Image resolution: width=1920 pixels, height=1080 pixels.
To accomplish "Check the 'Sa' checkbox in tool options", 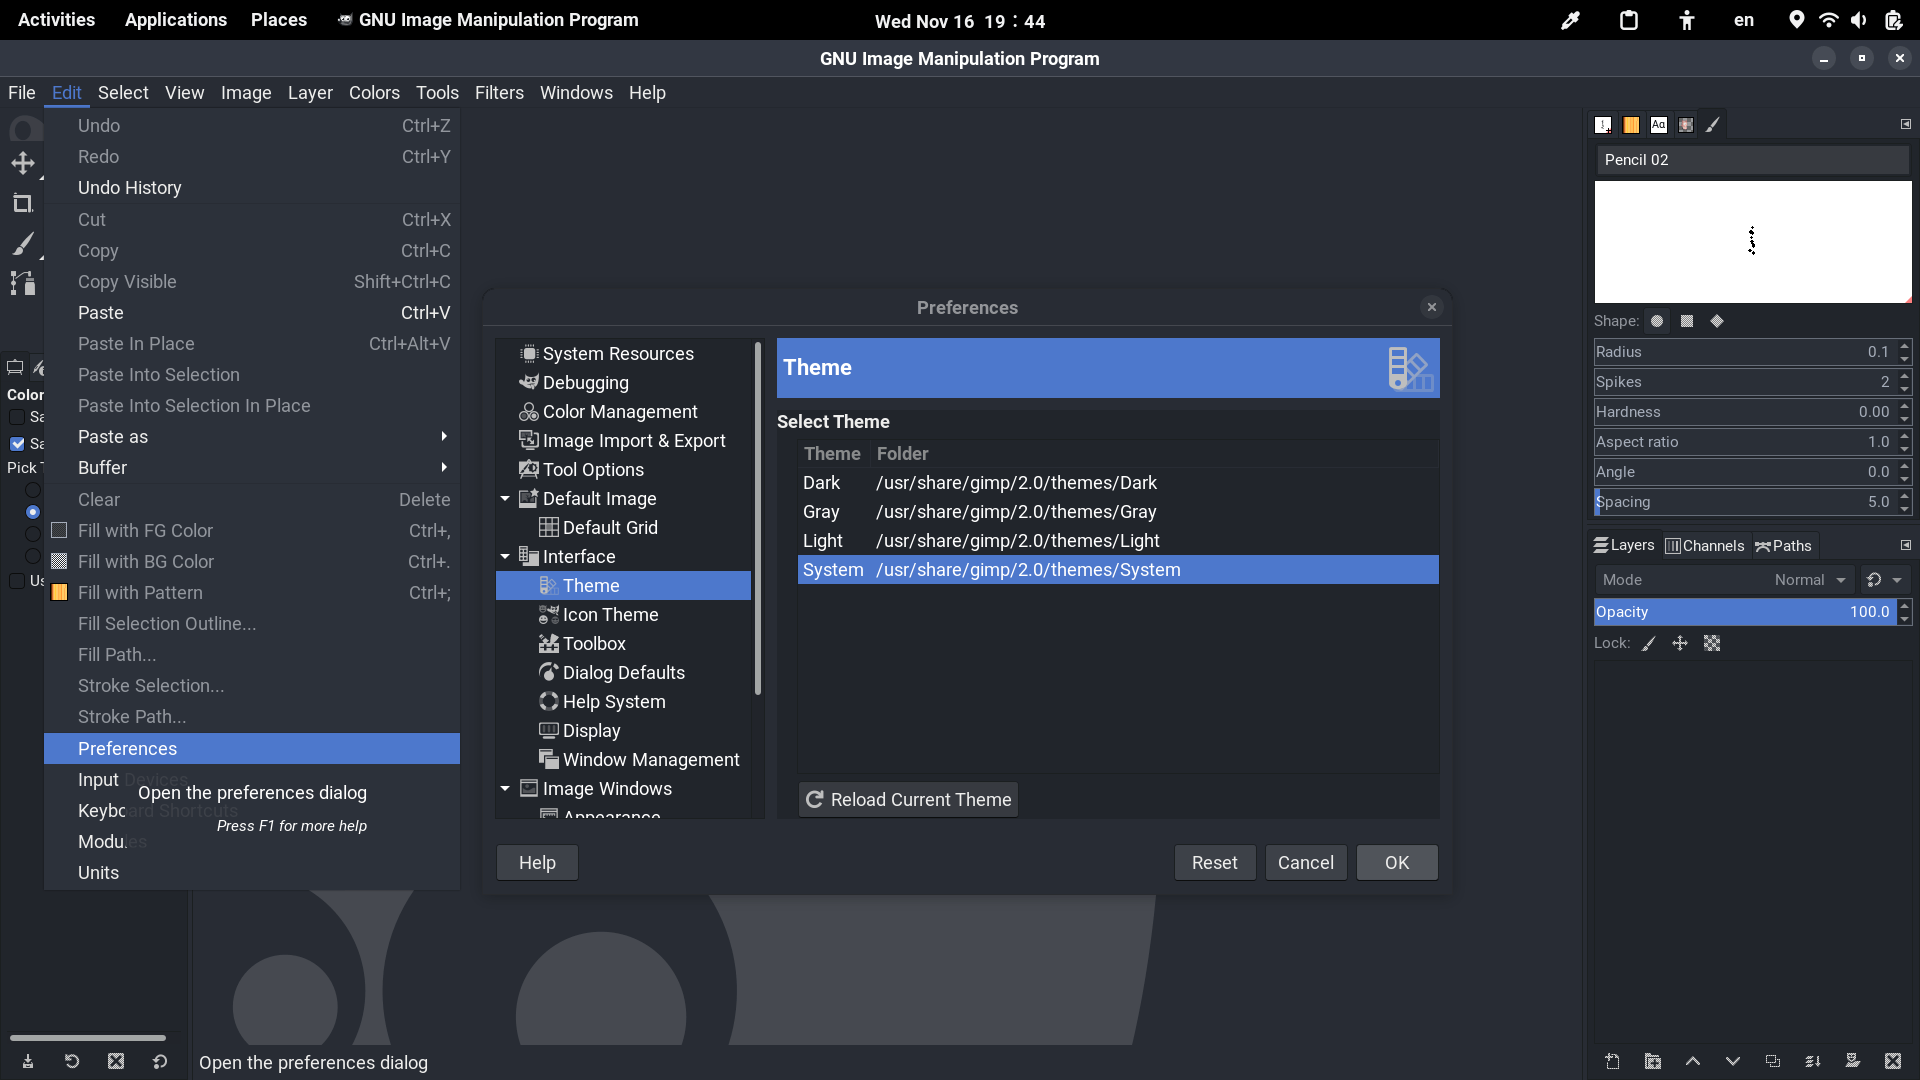I will (x=17, y=418).
